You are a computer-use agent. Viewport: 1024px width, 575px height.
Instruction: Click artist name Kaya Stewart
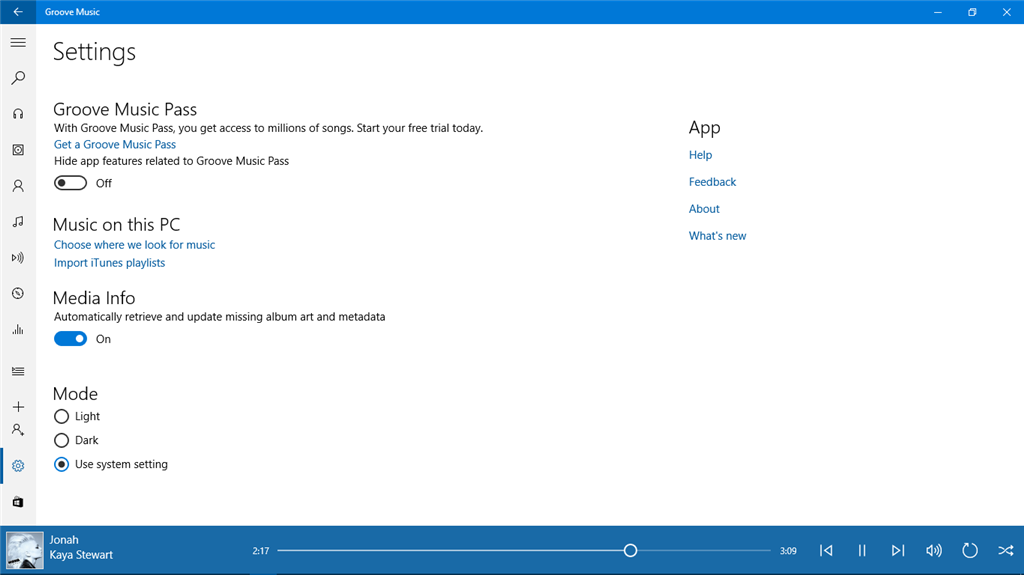(x=81, y=555)
